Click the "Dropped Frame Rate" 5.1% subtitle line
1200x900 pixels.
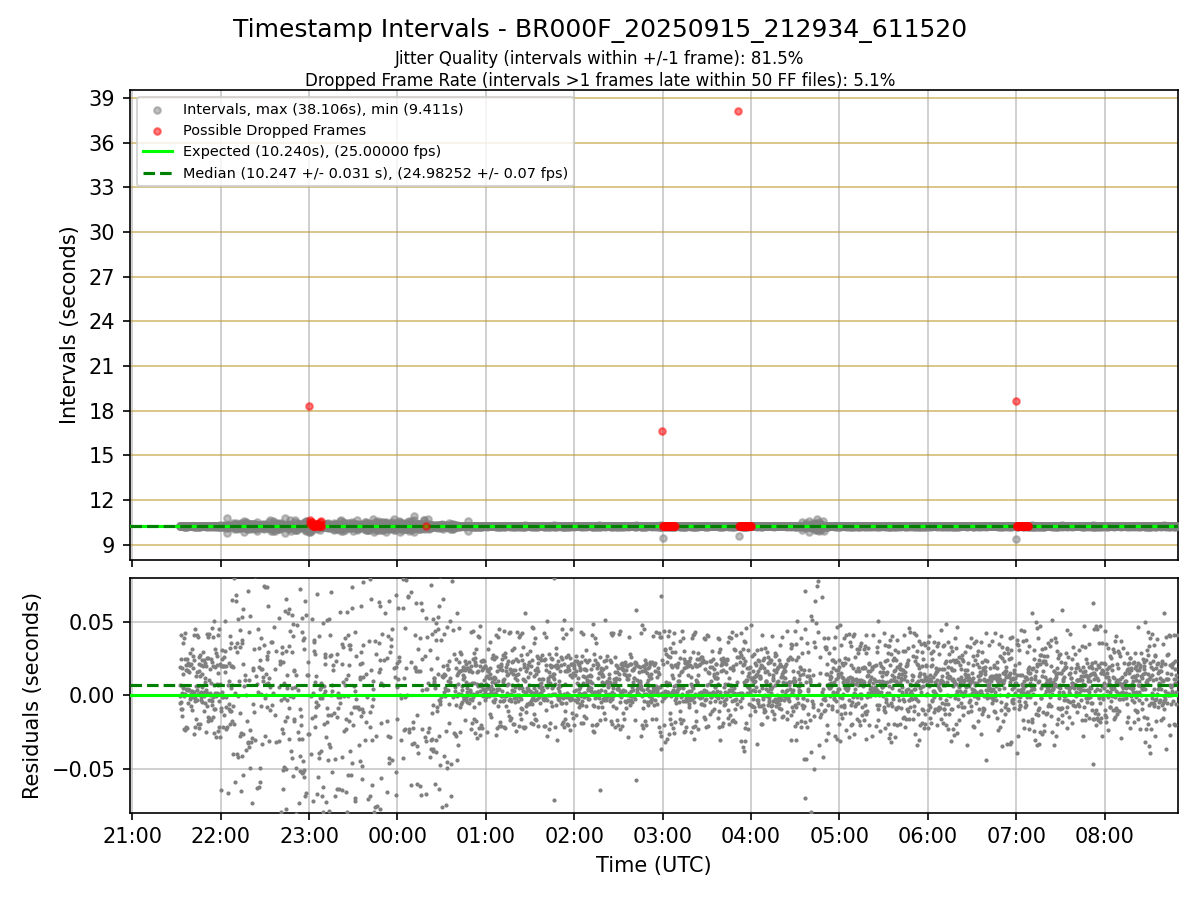pos(600,80)
